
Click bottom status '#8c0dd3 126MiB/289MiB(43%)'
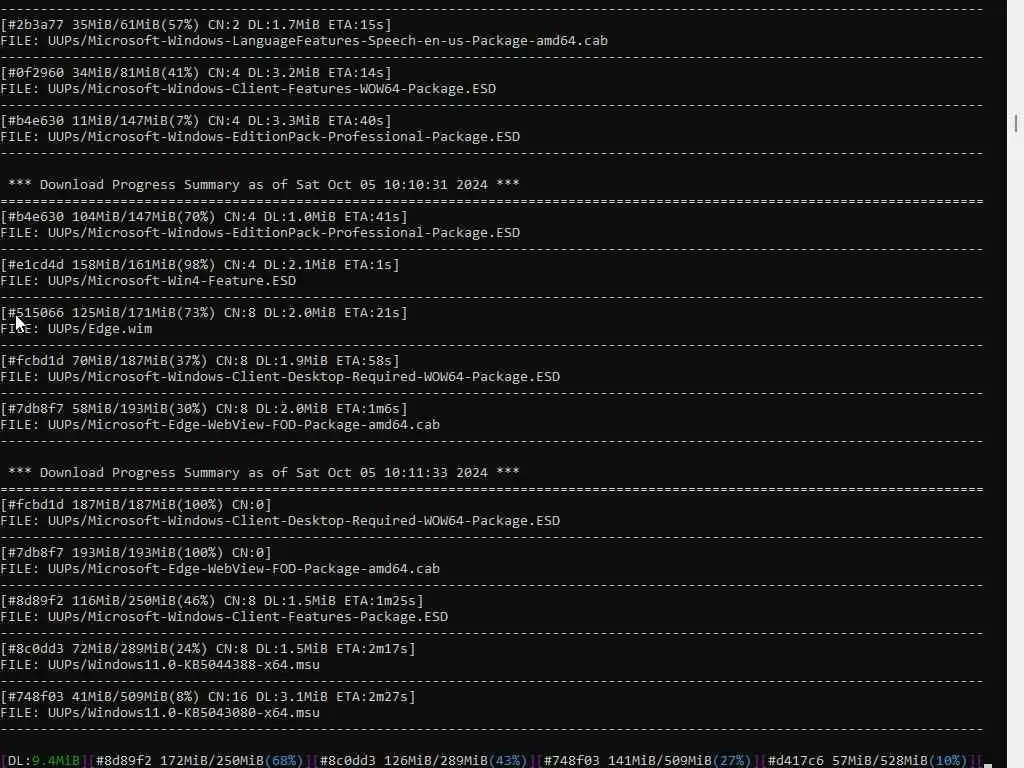click(423, 761)
